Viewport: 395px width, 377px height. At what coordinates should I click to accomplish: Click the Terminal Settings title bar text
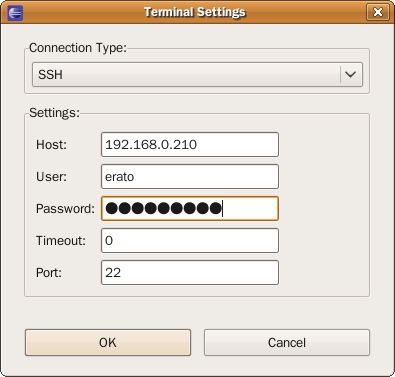click(x=195, y=12)
